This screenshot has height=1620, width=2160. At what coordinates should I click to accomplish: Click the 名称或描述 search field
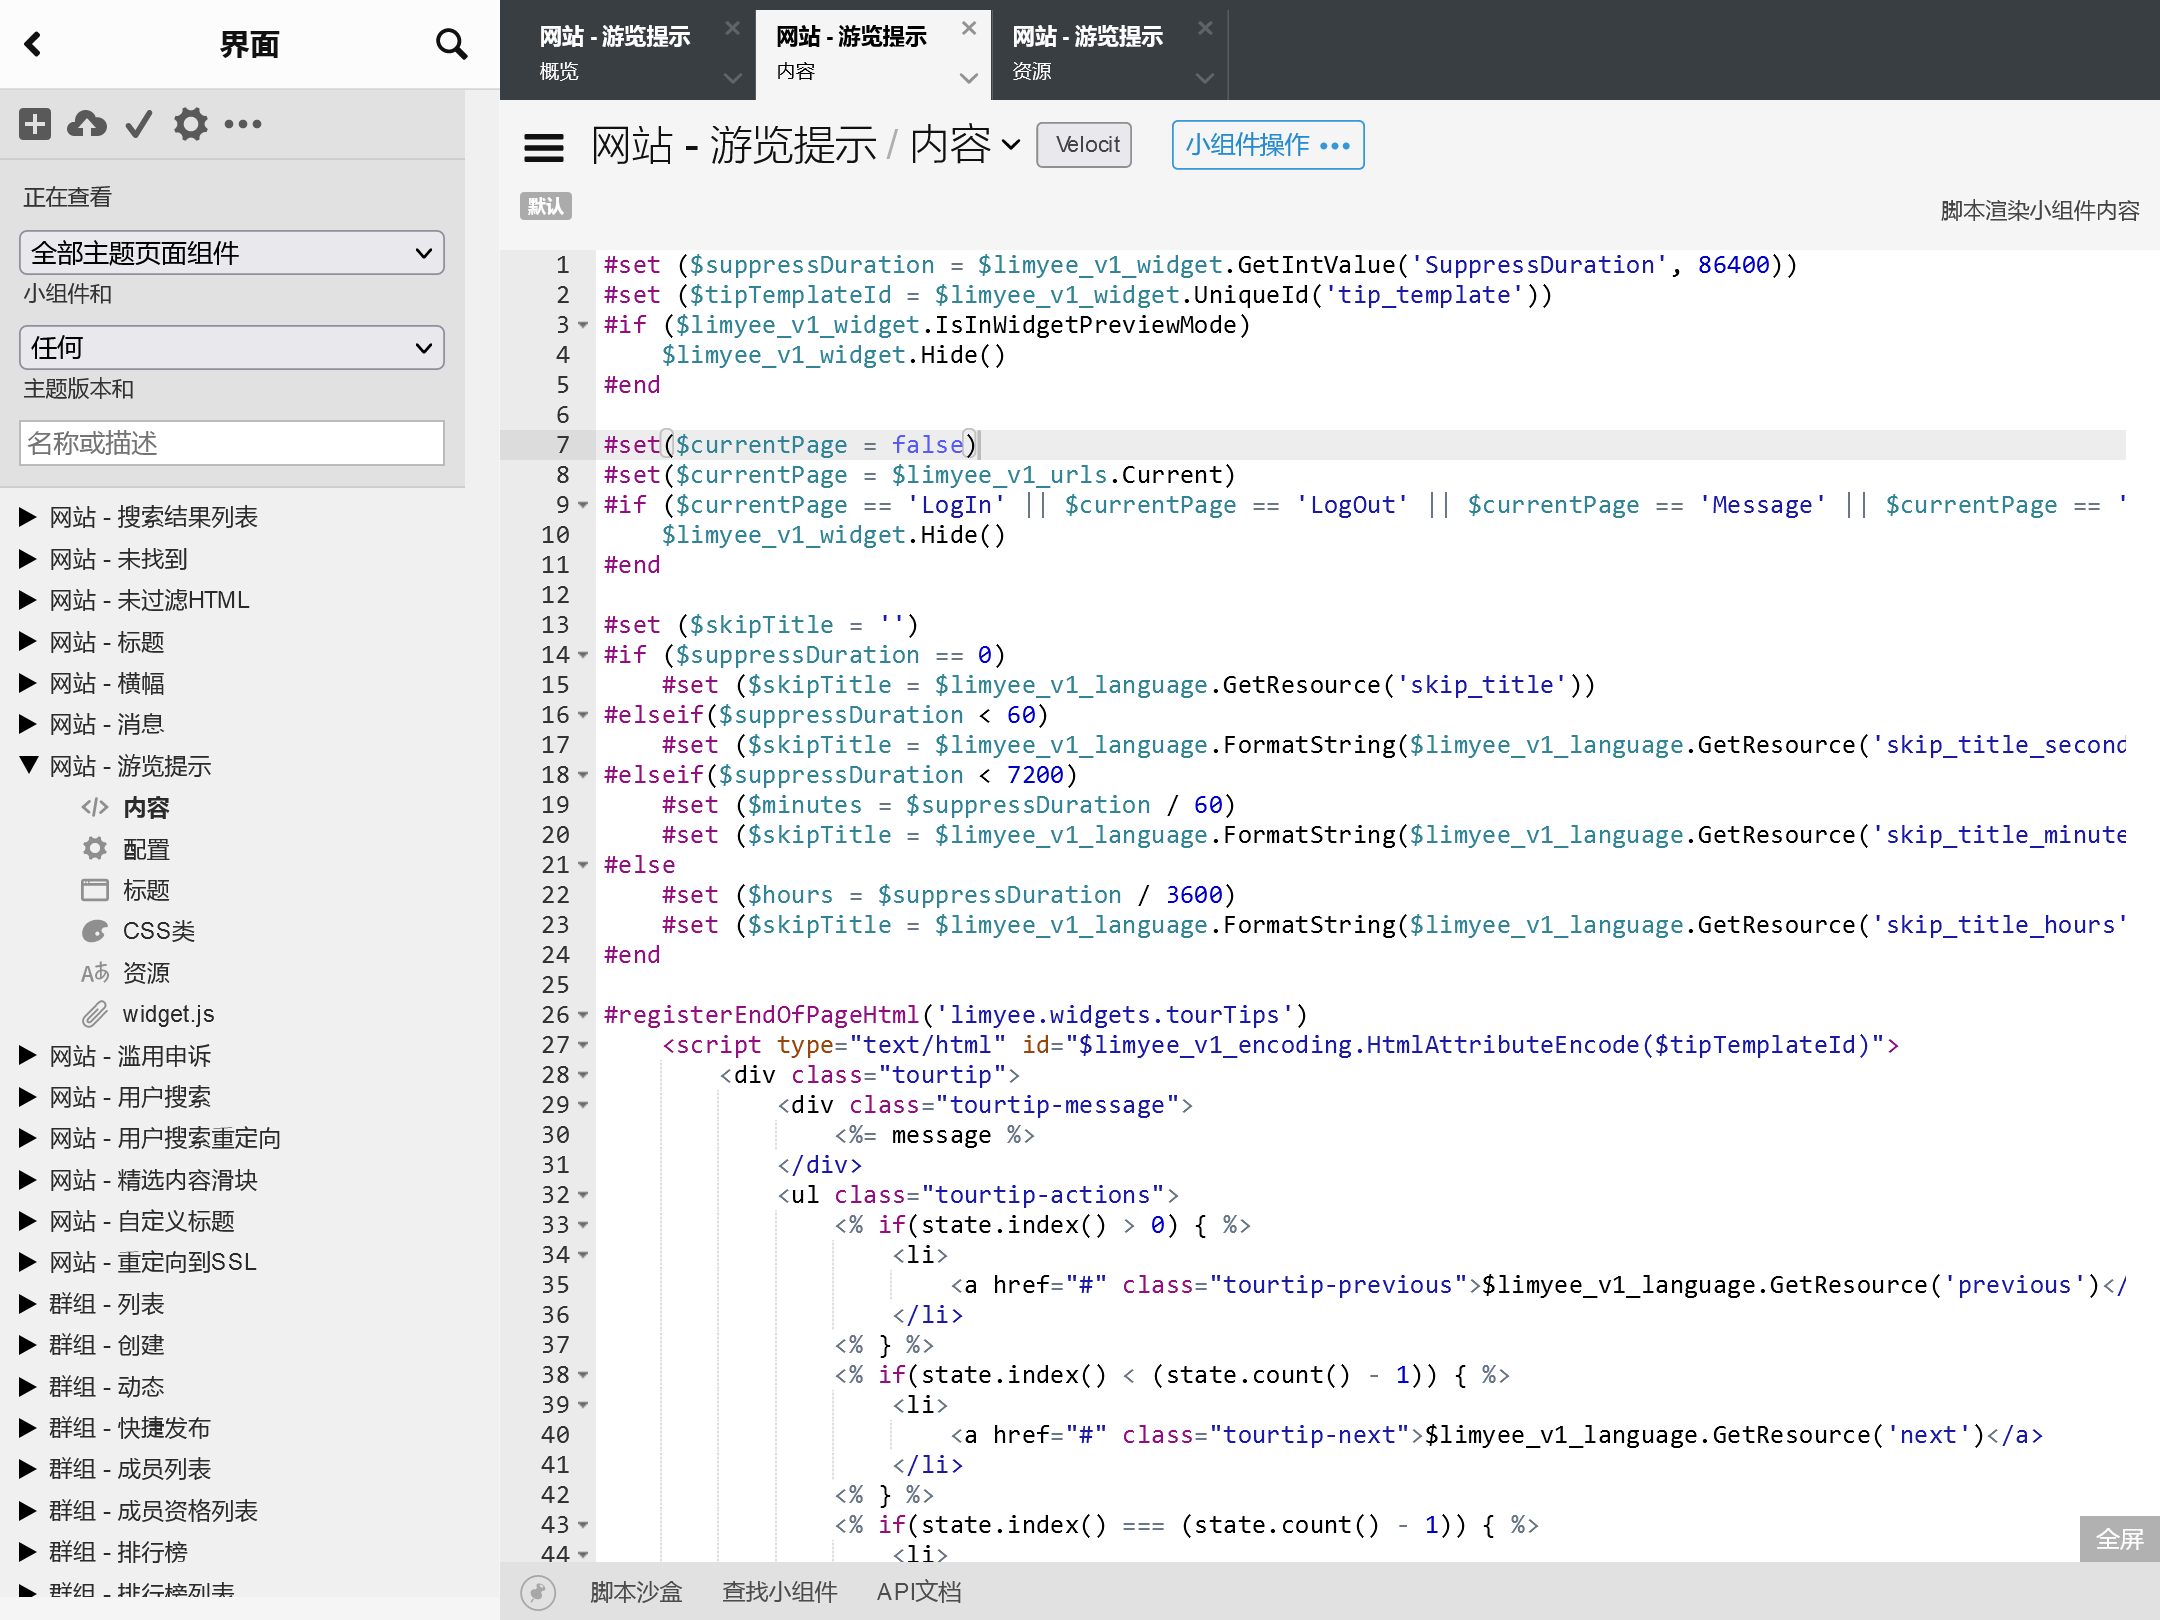(x=232, y=443)
